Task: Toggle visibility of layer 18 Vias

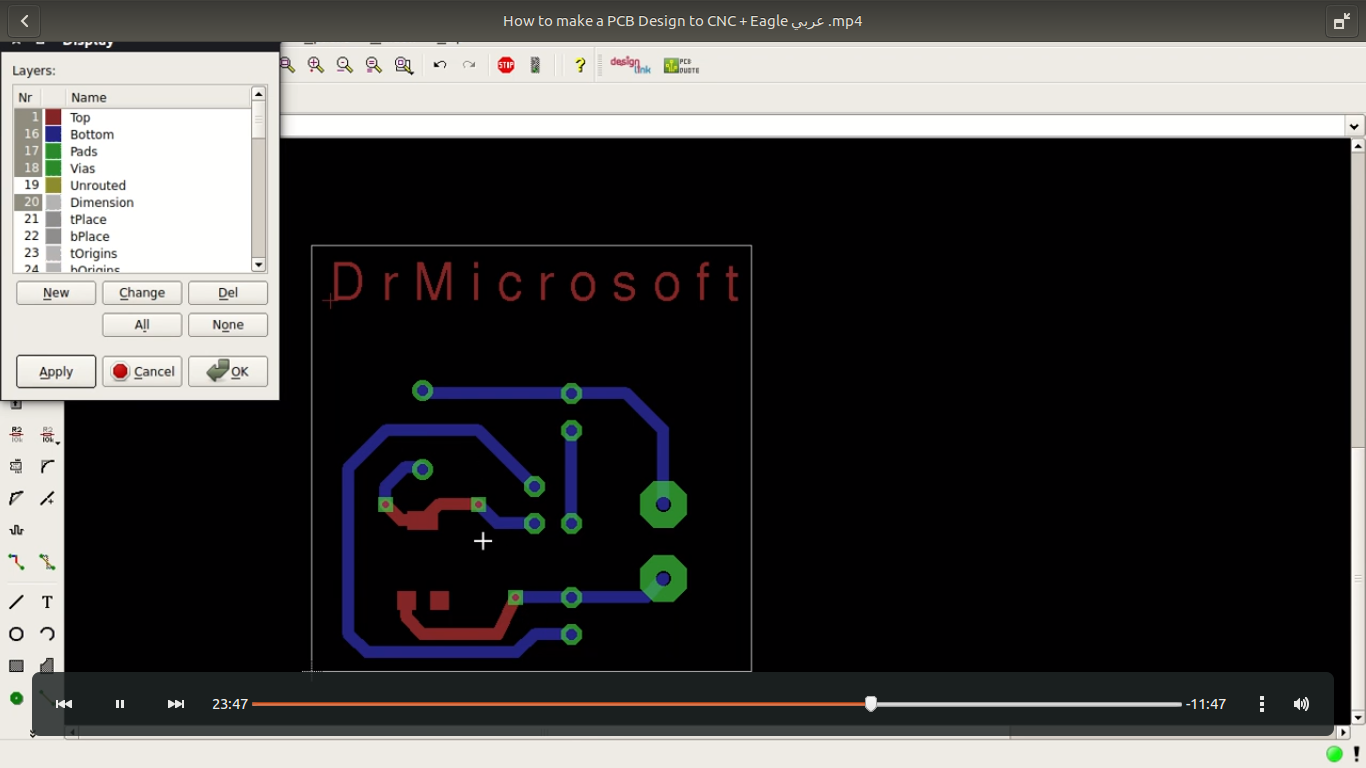Action: pos(28,168)
